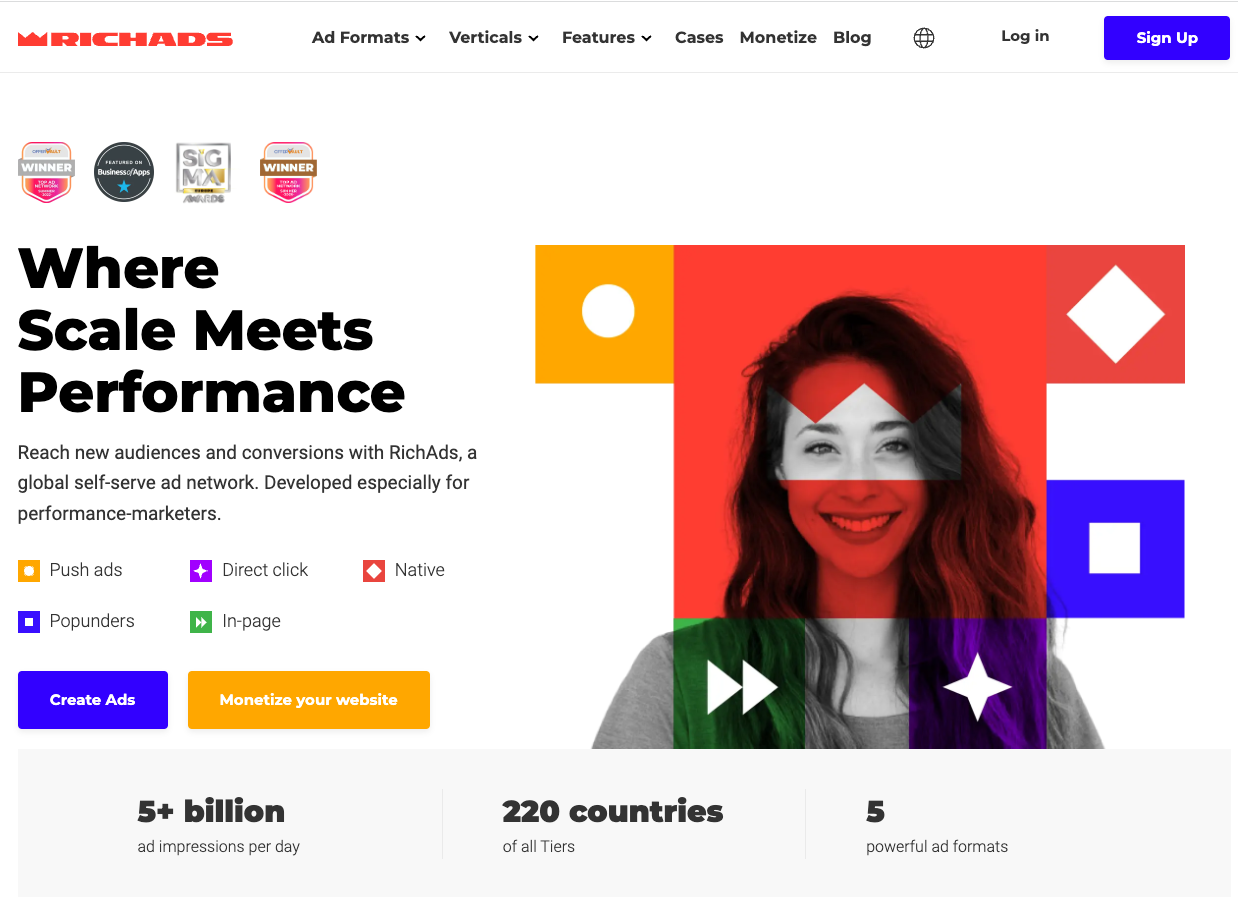Viewport: 1238px width, 897px height.
Task: Click the purple Direct click star icon
Action: [x=201, y=571]
